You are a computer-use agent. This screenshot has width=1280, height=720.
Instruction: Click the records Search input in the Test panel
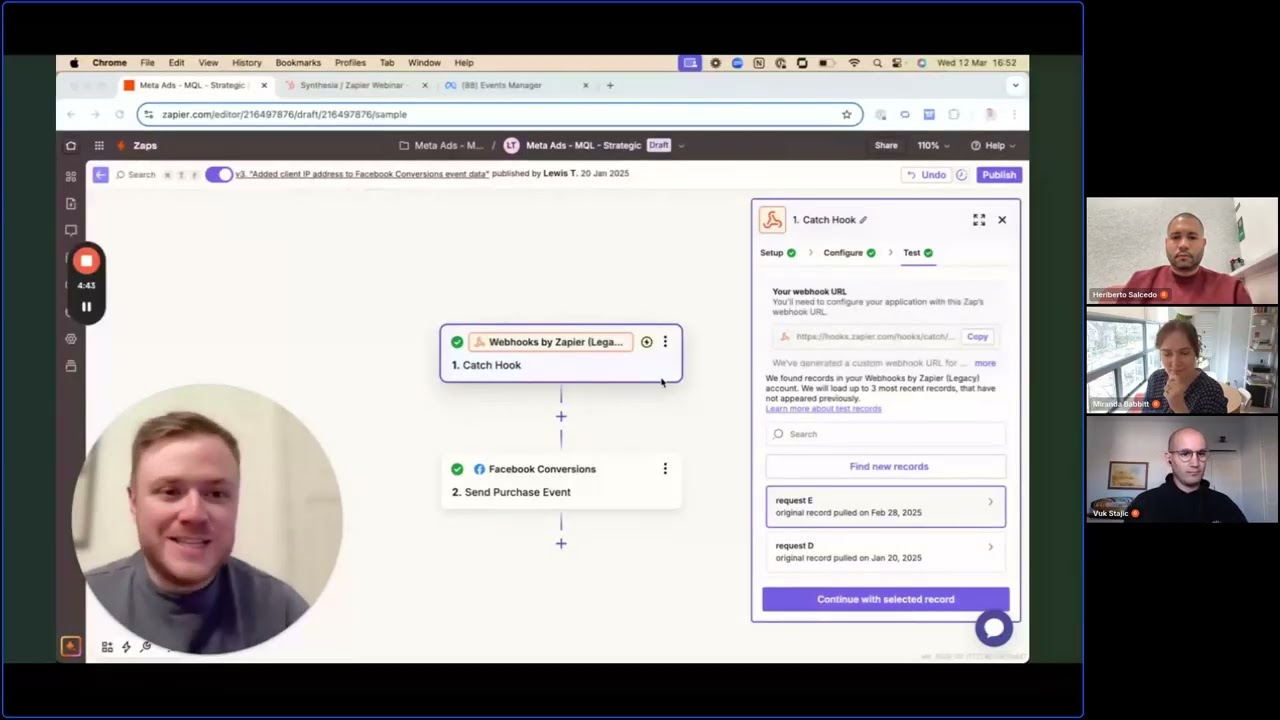tap(886, 434)
